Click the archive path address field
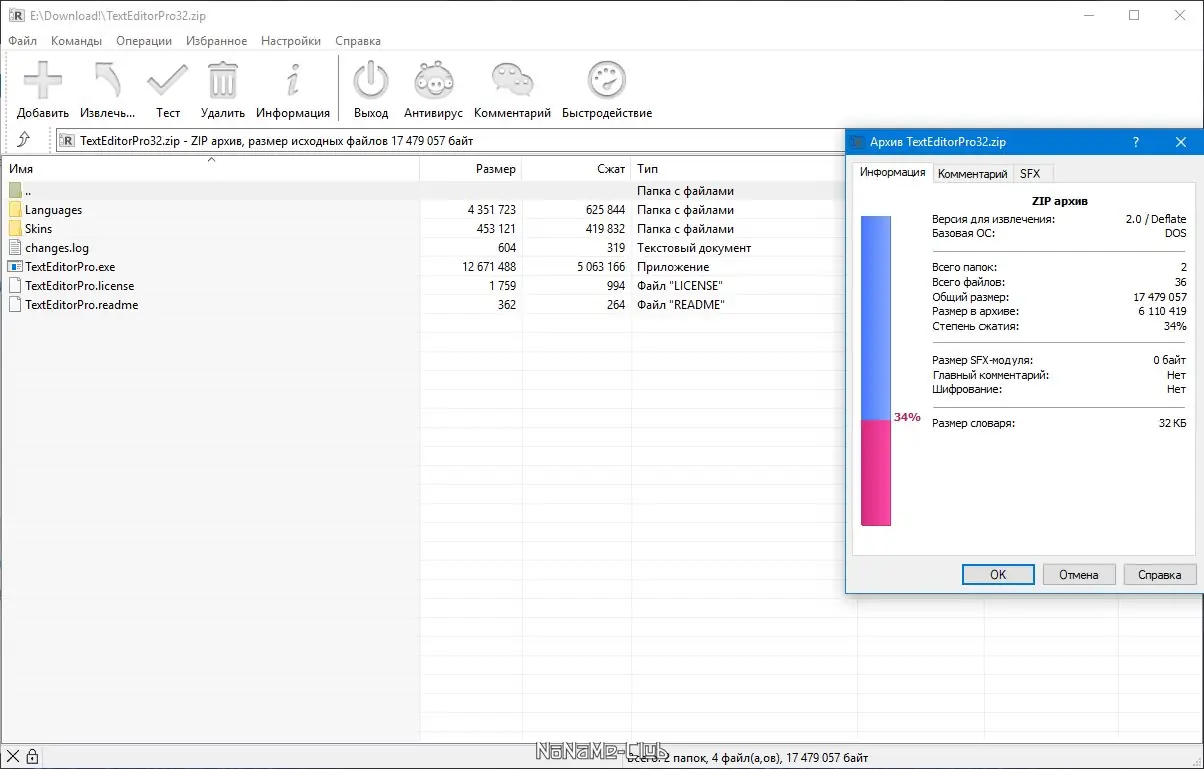Screen dimensions: 1204x769 450,141
